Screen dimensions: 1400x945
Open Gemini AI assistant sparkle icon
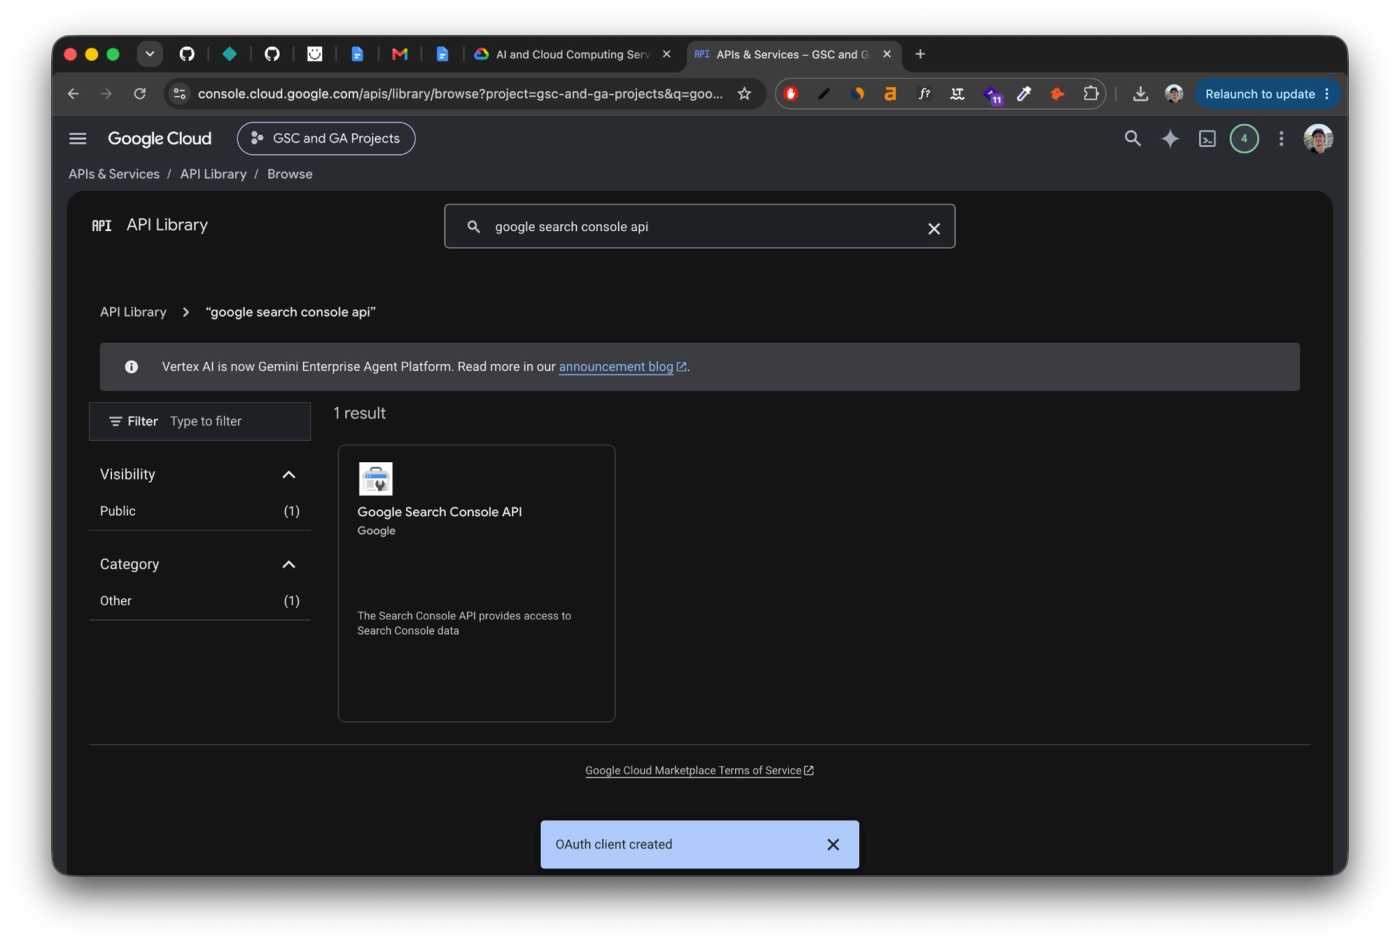[x=1170, y=139]
